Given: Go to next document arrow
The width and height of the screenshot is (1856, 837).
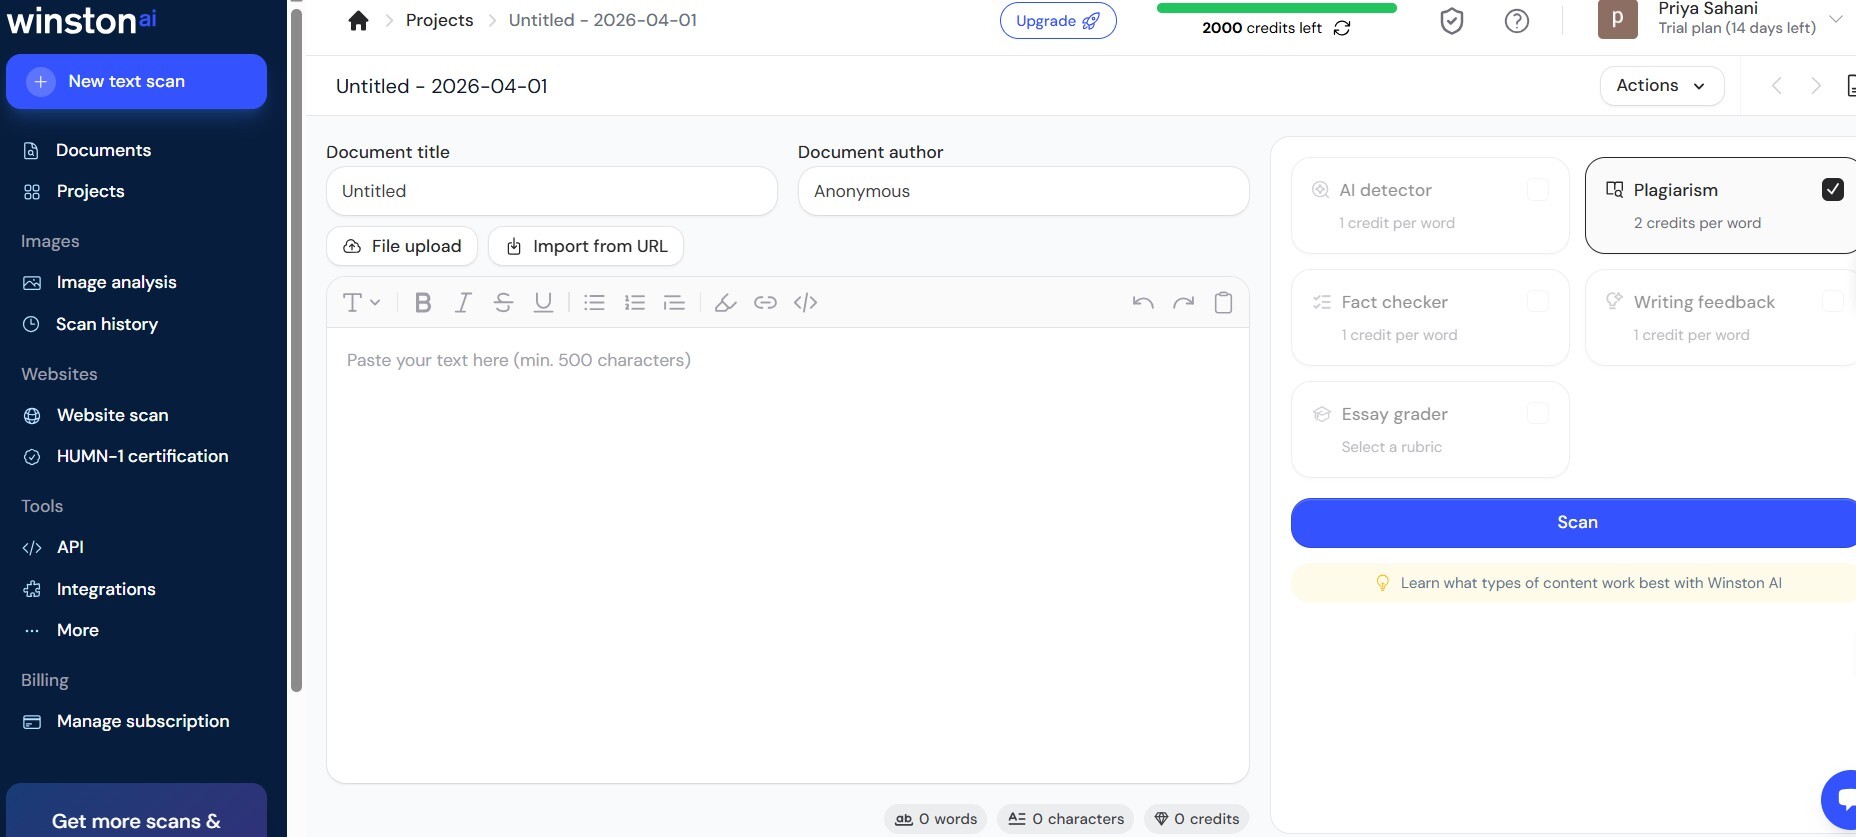Looking at the screenshot, I should pyautogui.click(x=1816, y=86).
